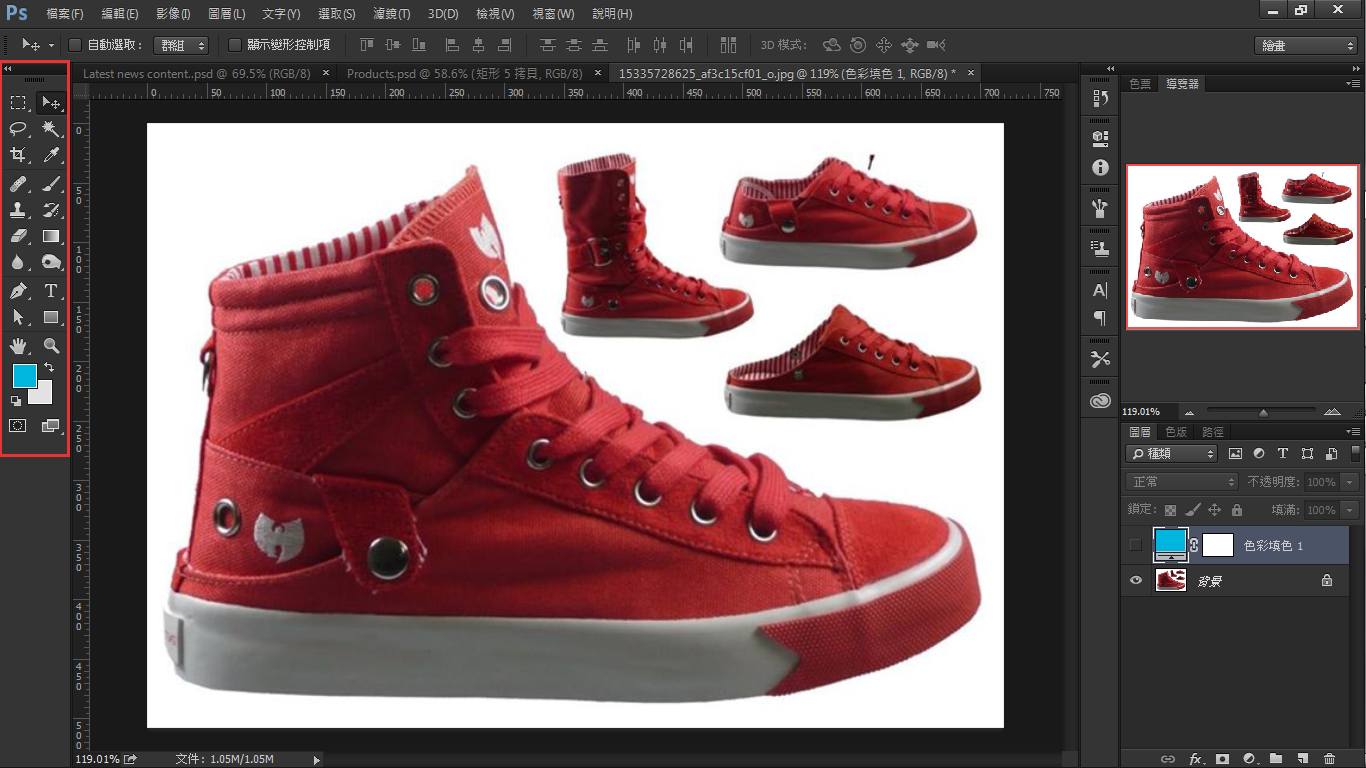
Task: Enable the 顯示變形控制項 checkbox
Action: (x=235, y=45)
